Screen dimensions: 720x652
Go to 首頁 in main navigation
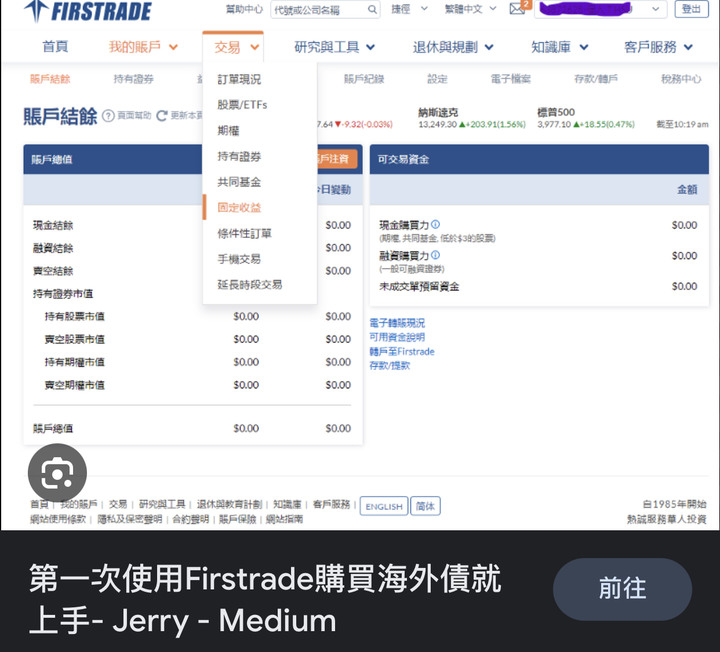55,47
